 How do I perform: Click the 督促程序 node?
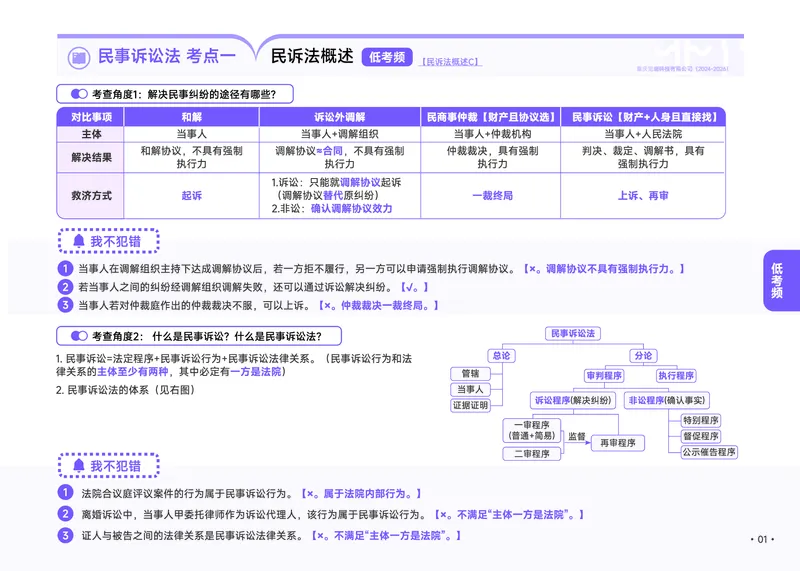701,436
